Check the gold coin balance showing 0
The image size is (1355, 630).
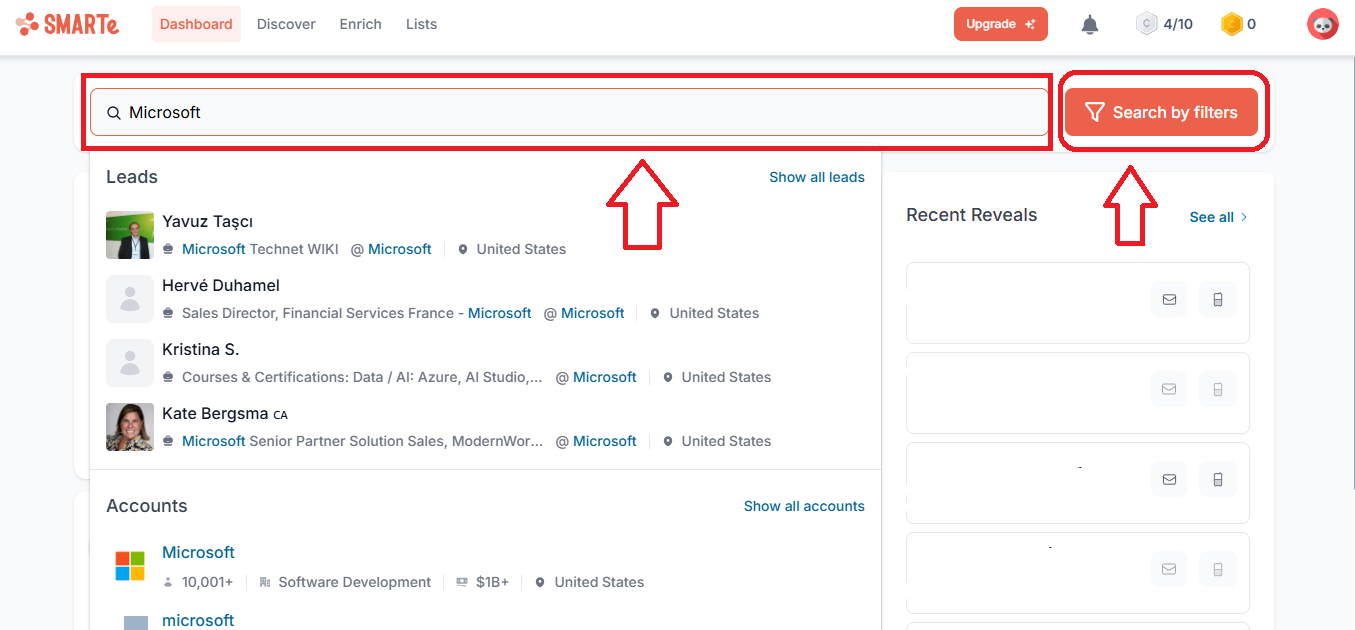point(1238,24)
